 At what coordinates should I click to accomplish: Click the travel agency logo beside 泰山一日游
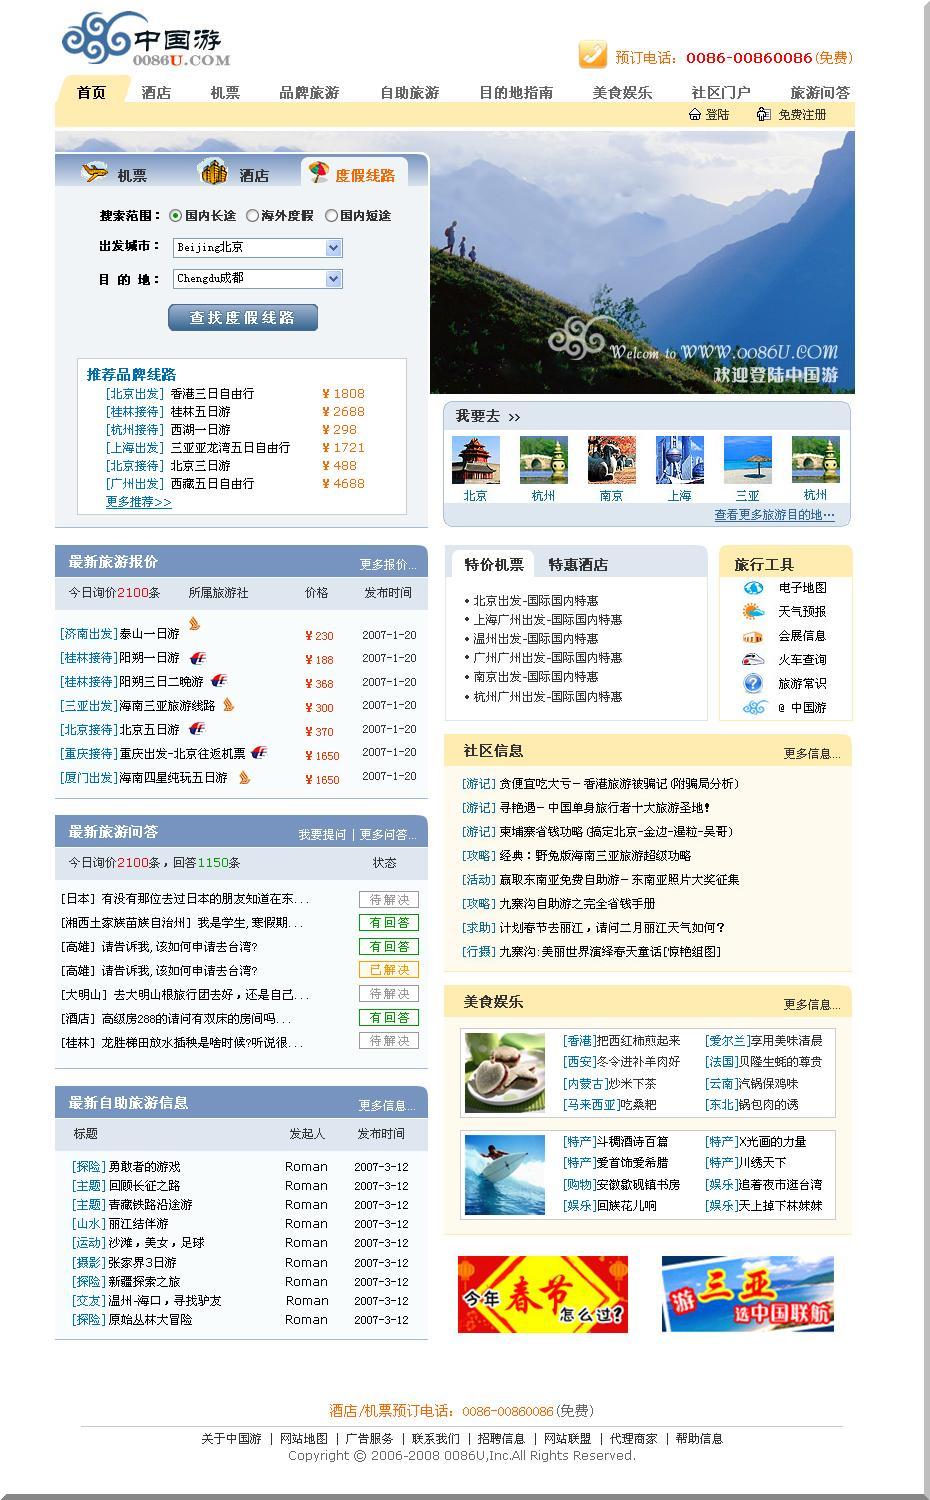195,624
